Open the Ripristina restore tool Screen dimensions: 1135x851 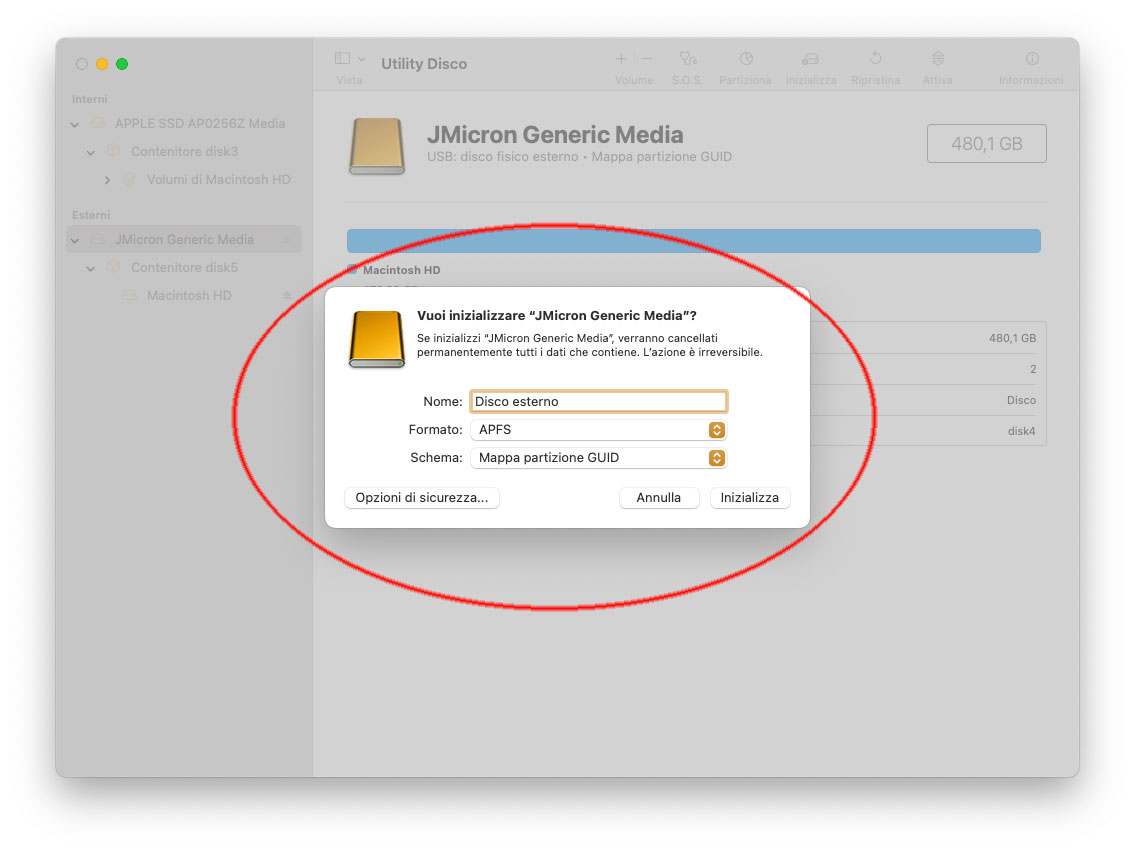875,59
